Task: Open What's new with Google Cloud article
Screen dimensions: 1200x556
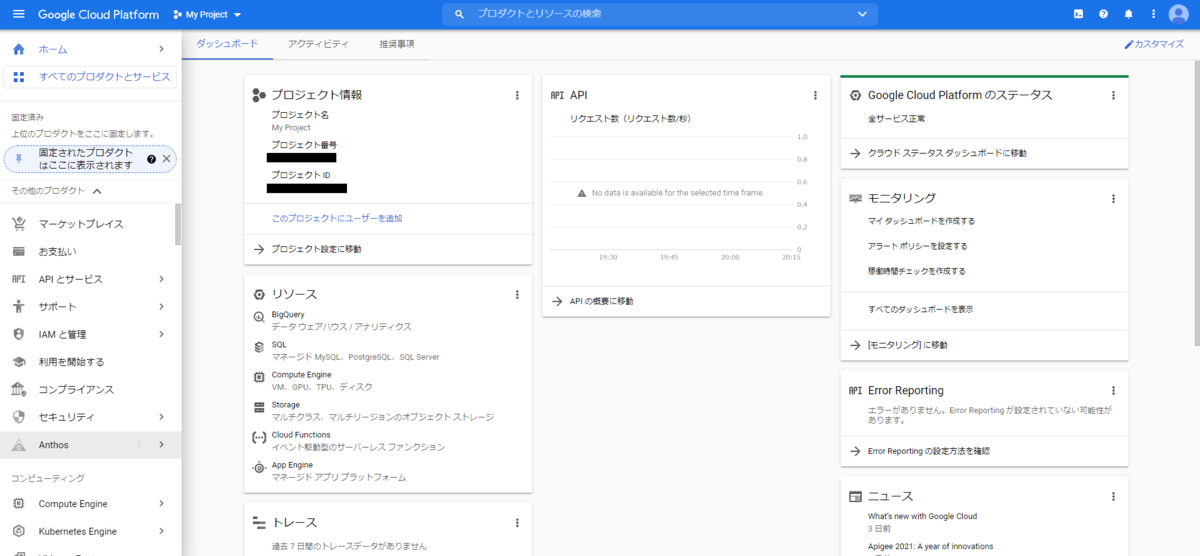Action: point(922,516)
